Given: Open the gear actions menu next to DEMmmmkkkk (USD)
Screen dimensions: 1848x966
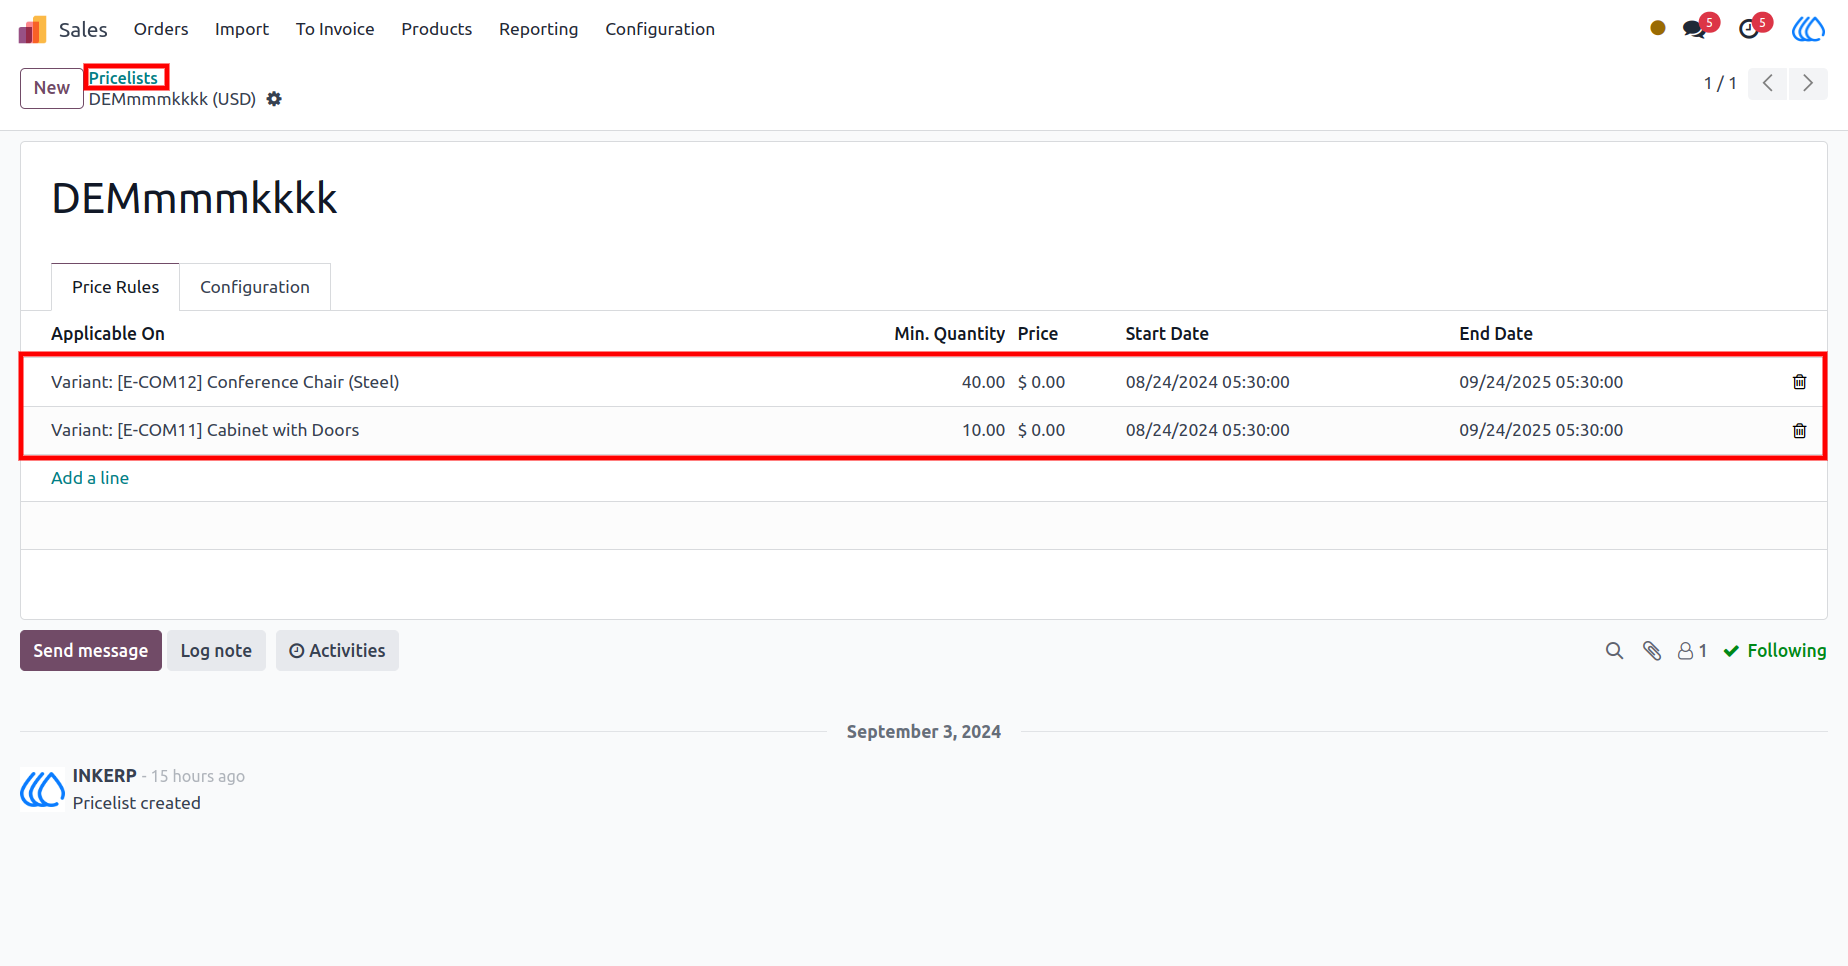Looking at the screenshot, I should pyautogui.click(x=274, y=99).
